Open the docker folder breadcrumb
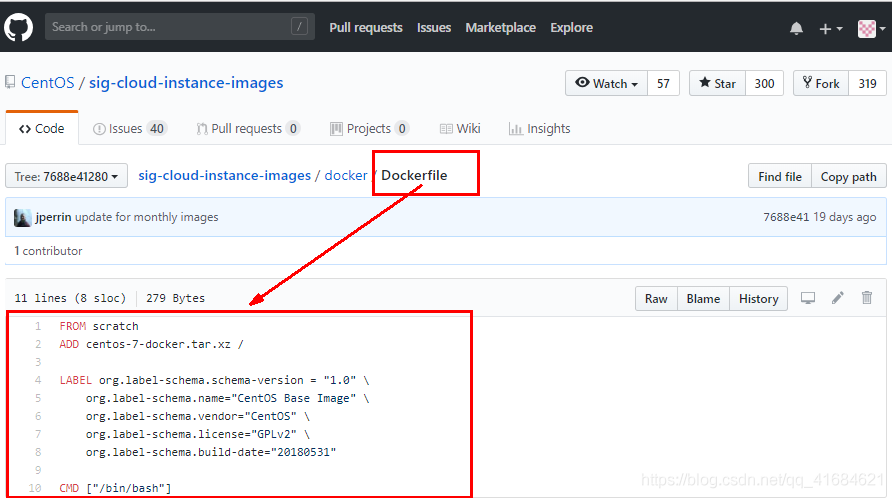Screen dimensions: 892x498 (x=346, y=175)
